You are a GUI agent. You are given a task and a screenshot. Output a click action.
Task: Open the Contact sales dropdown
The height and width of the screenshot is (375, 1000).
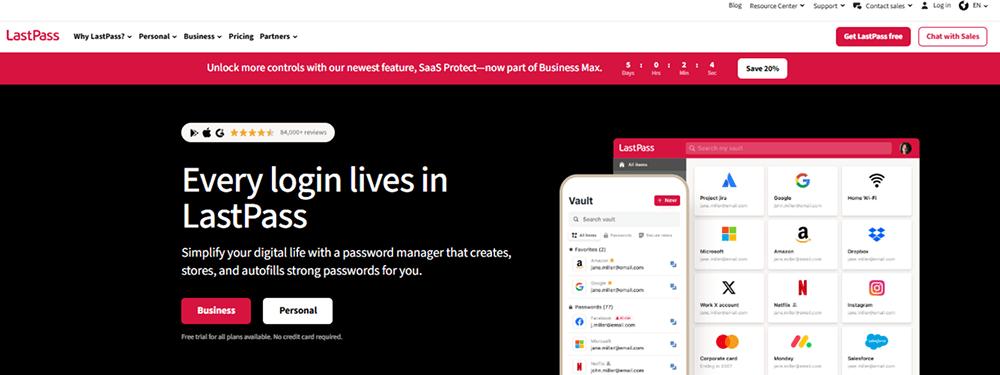click(883, 5)
